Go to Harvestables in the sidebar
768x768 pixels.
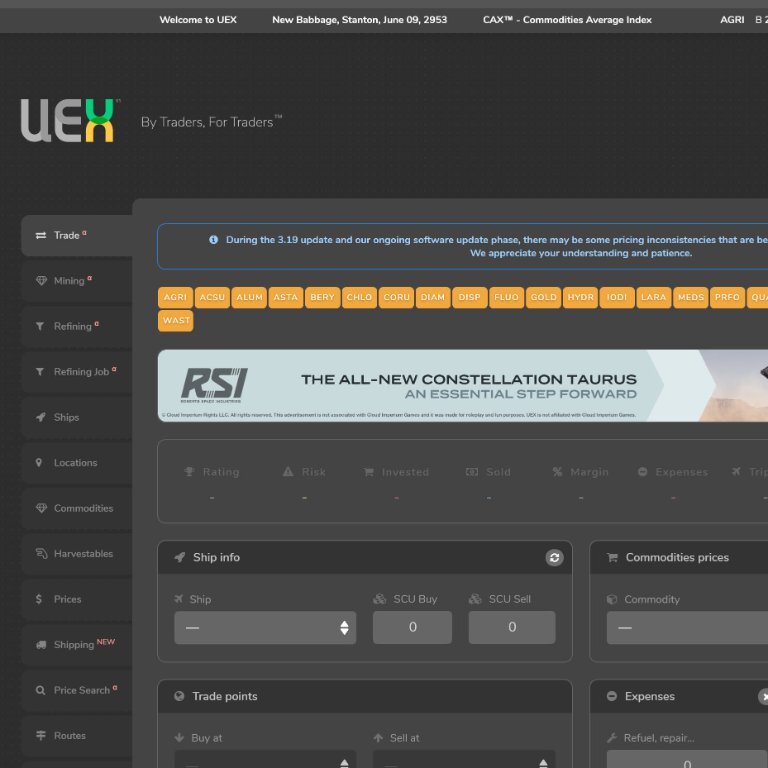pos(83,554)
